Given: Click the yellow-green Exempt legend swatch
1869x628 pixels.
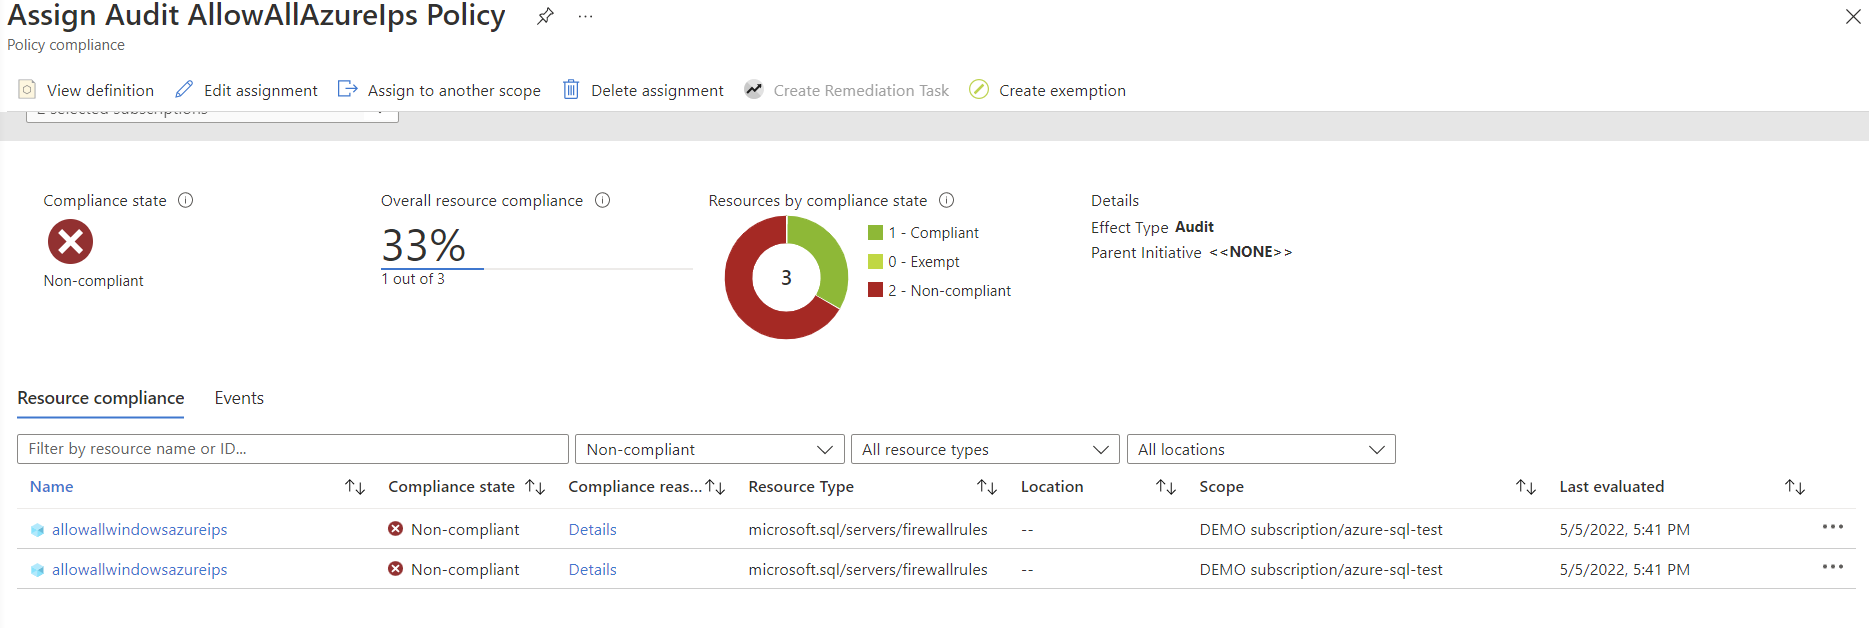Looking at the screenshot, I should click(x=875, y=261).
